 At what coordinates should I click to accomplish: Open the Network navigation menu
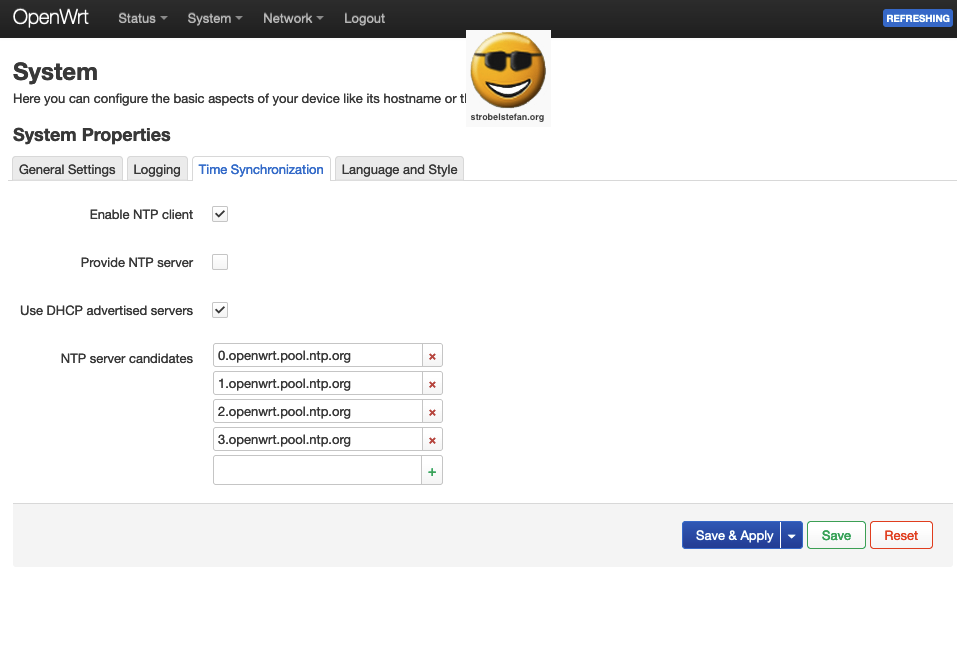point(293,18)
